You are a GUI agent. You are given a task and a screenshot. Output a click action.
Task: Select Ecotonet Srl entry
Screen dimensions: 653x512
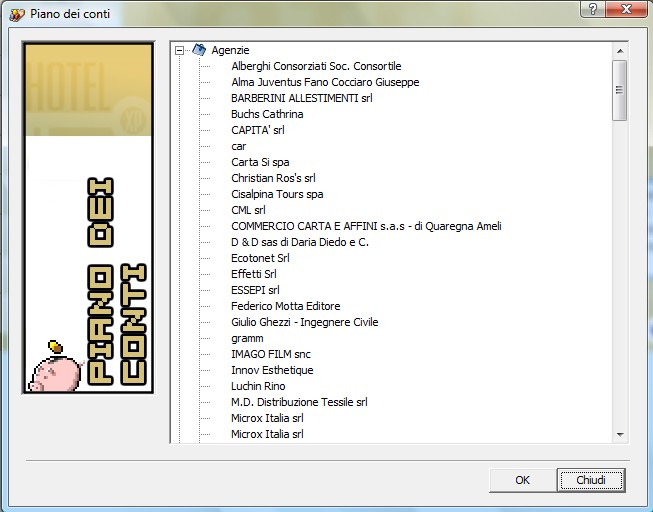pyautogui.click(x=260, y=258)
